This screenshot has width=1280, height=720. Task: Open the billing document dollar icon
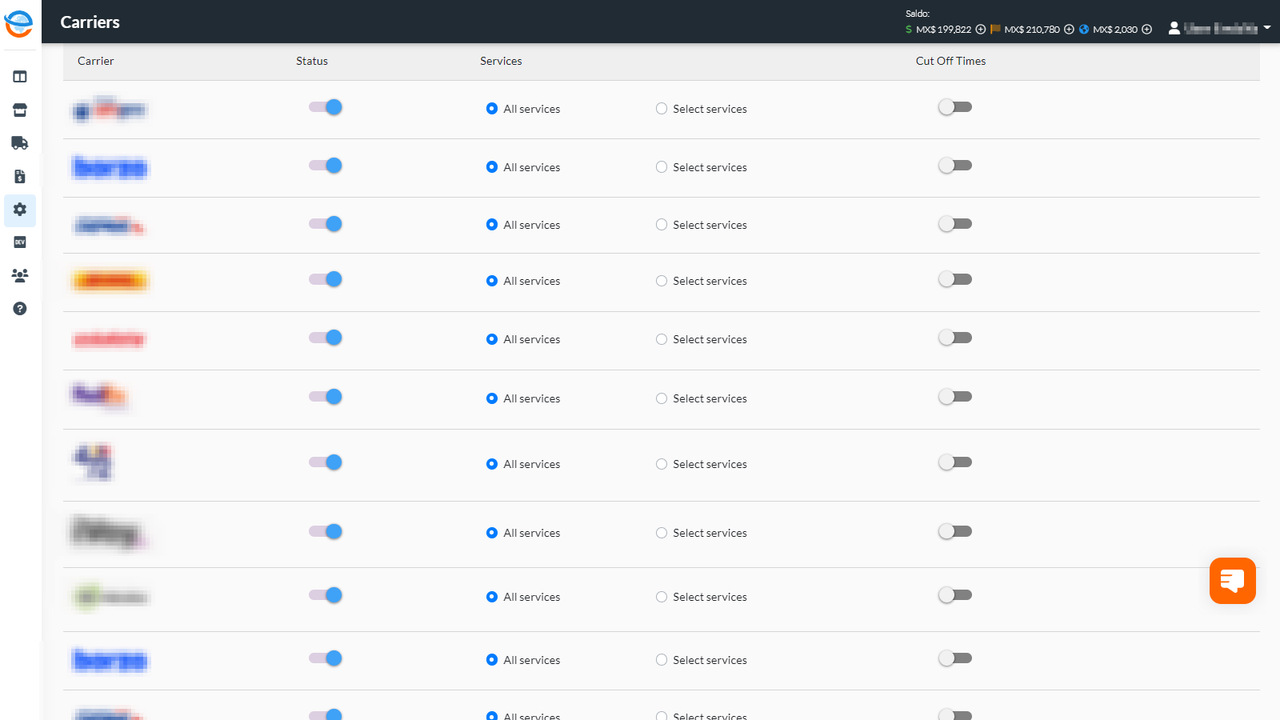click(19, 176)
